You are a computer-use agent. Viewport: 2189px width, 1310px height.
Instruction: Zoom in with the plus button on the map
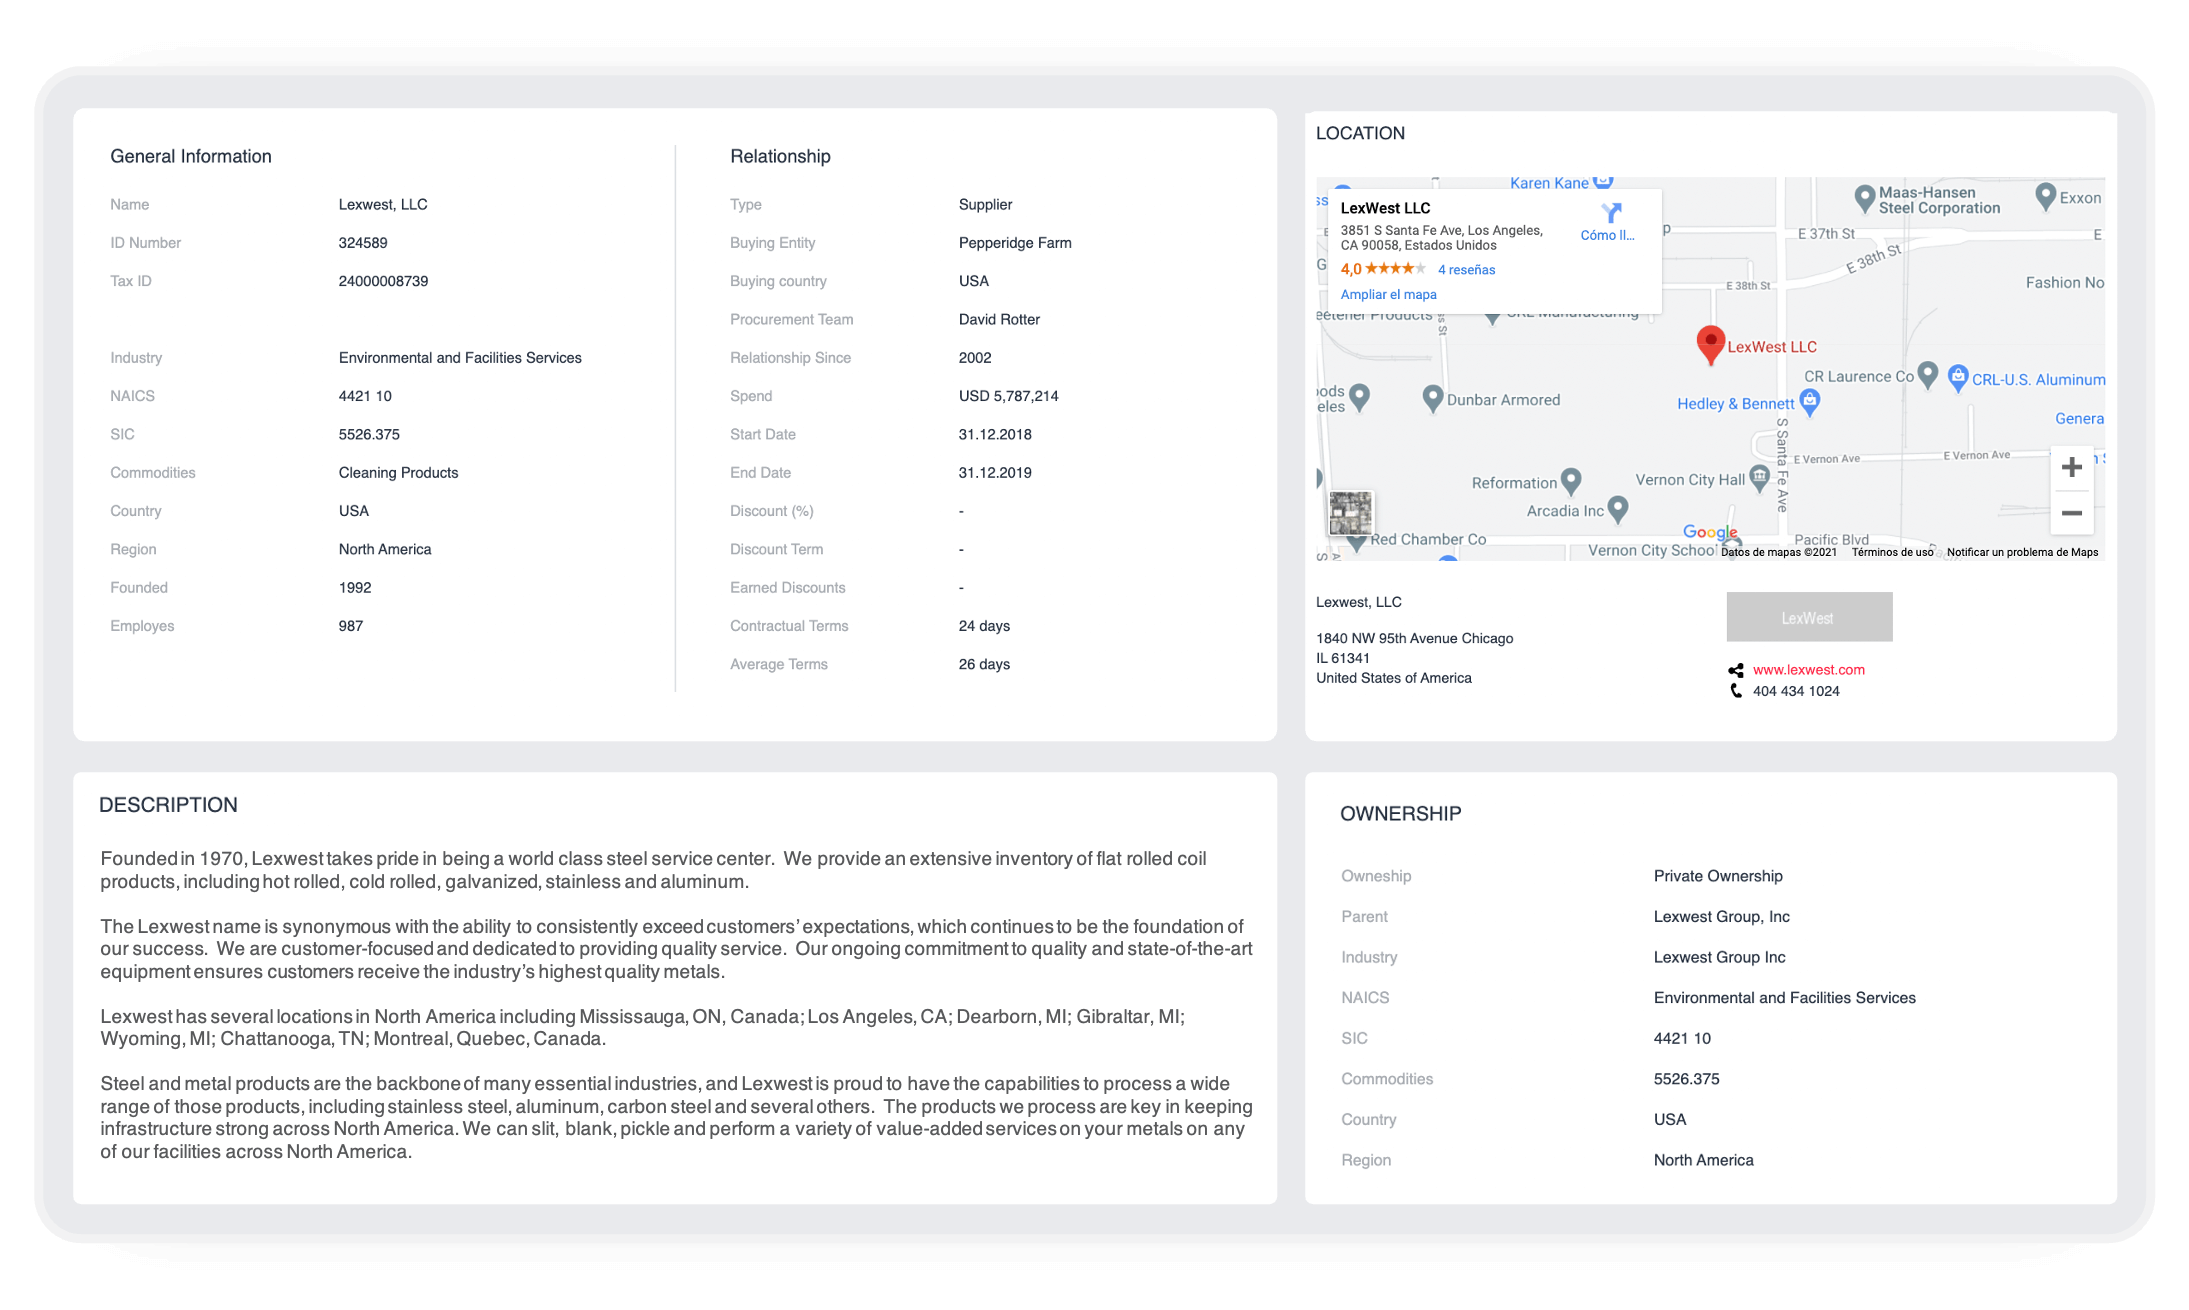pyautogui.click(x=2072, y=466)
